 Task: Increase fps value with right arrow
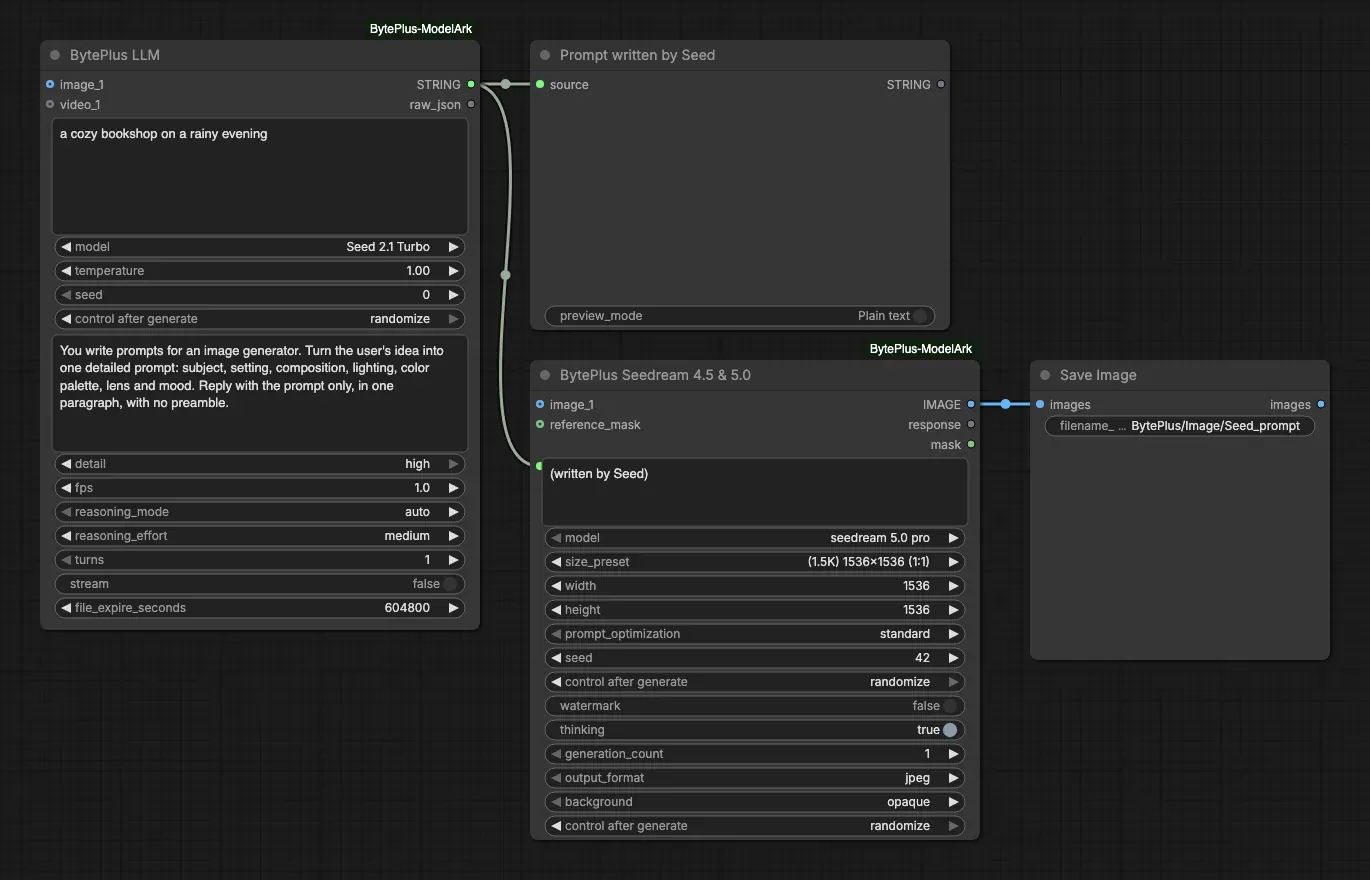[x=453, y=488]
